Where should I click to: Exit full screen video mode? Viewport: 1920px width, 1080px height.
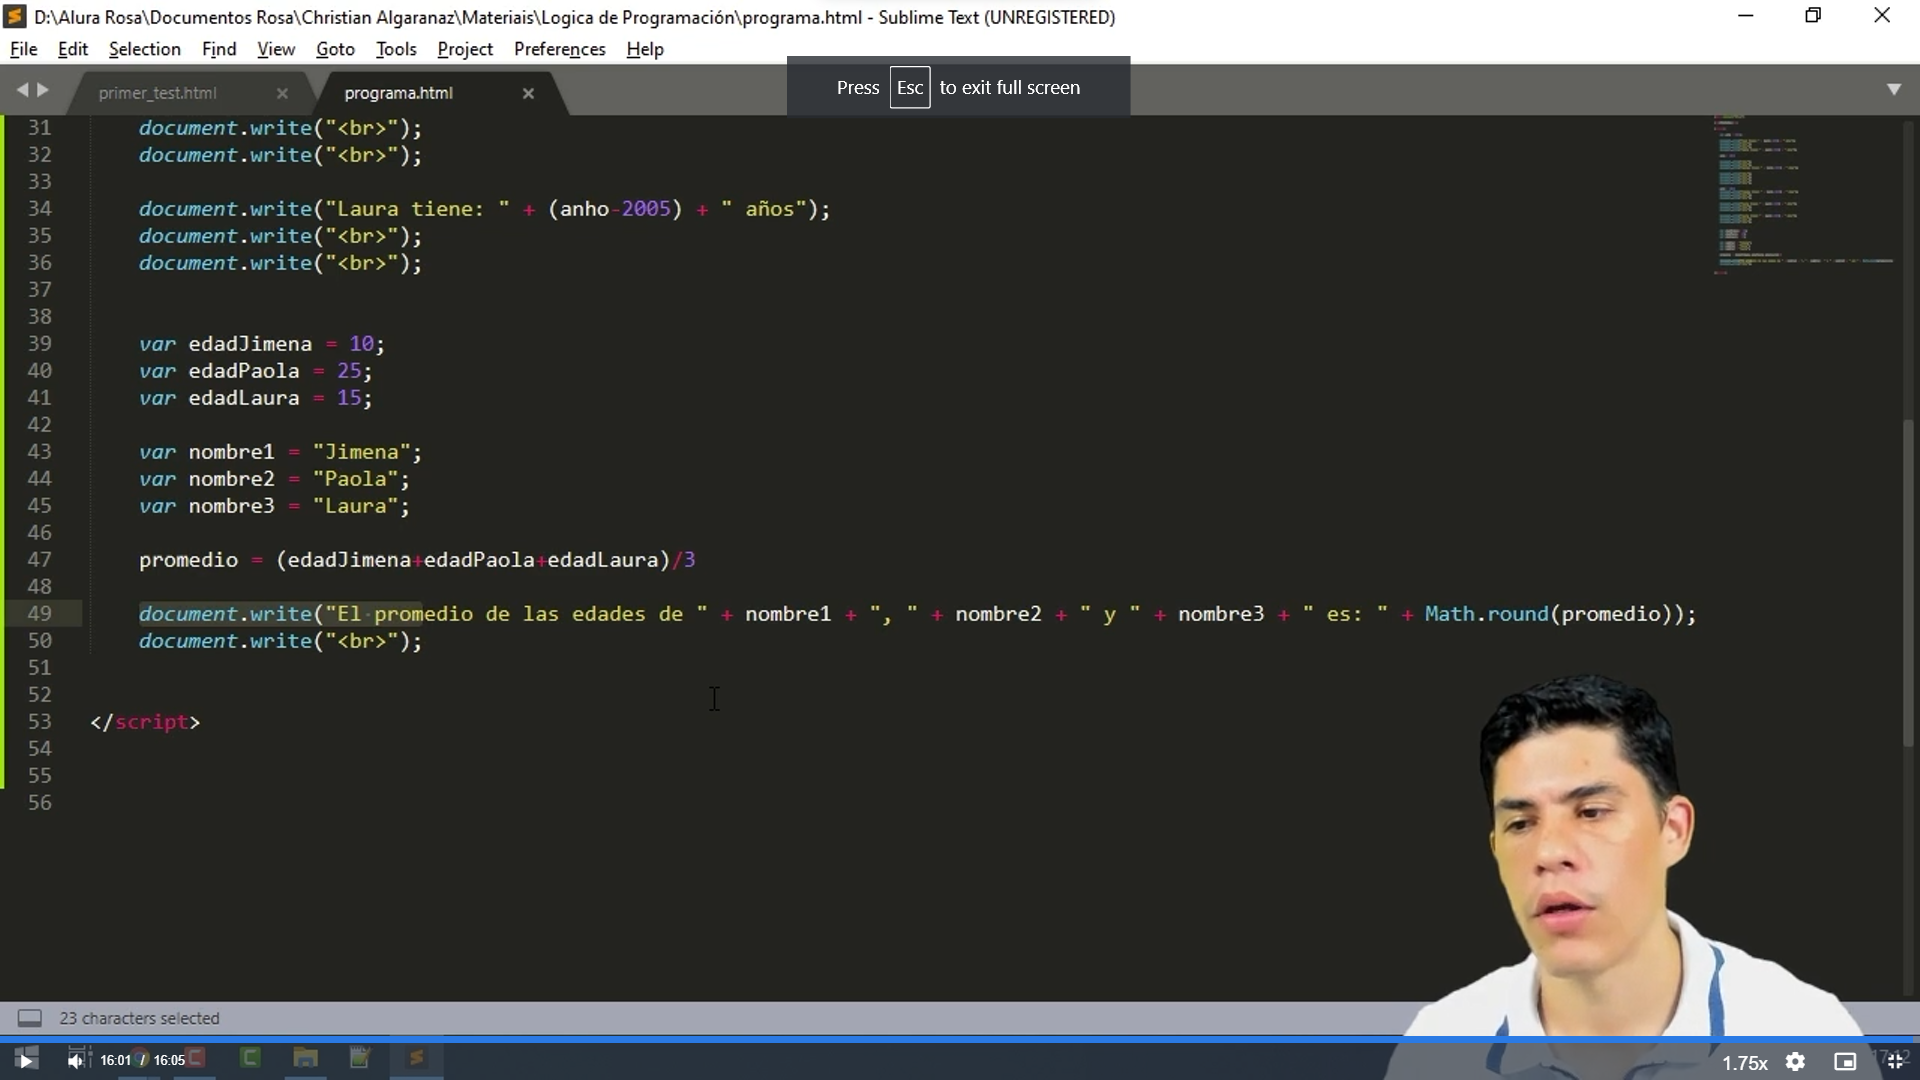pyautogui.click(x=1894, y=1062)
